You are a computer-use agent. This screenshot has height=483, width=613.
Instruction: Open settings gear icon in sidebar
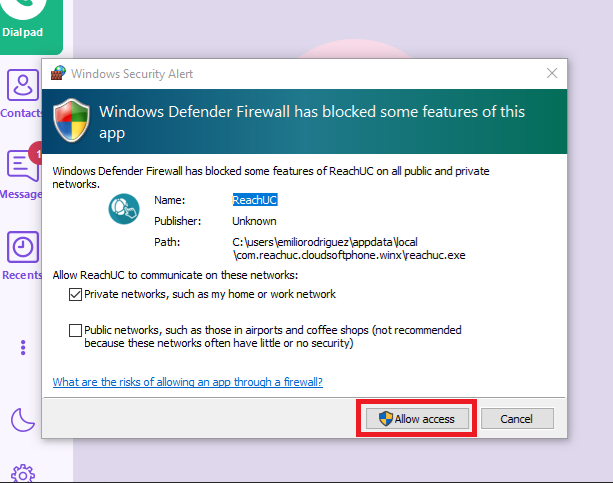(23, 474)
